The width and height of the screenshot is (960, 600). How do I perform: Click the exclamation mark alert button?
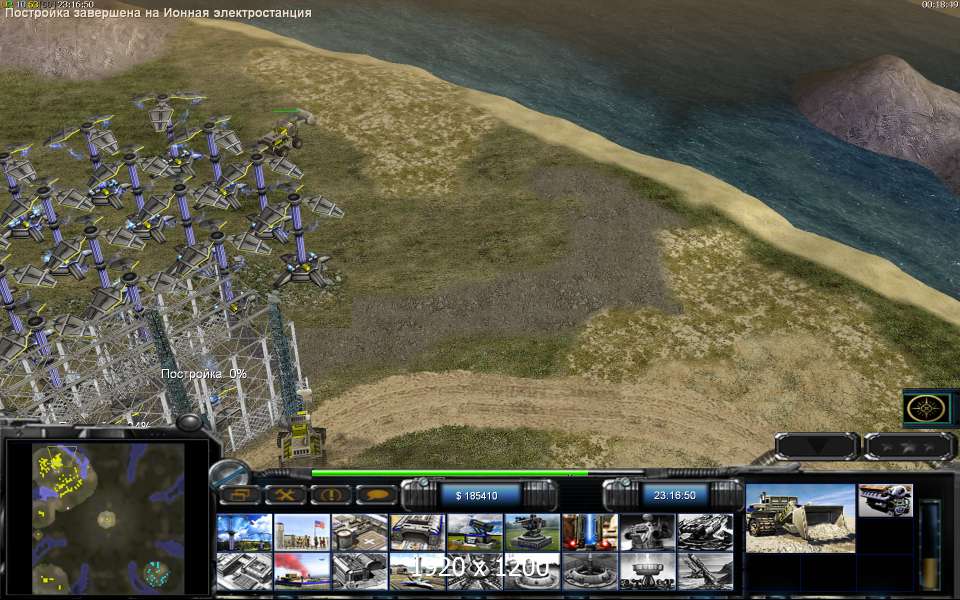click(x=331, y=495)
